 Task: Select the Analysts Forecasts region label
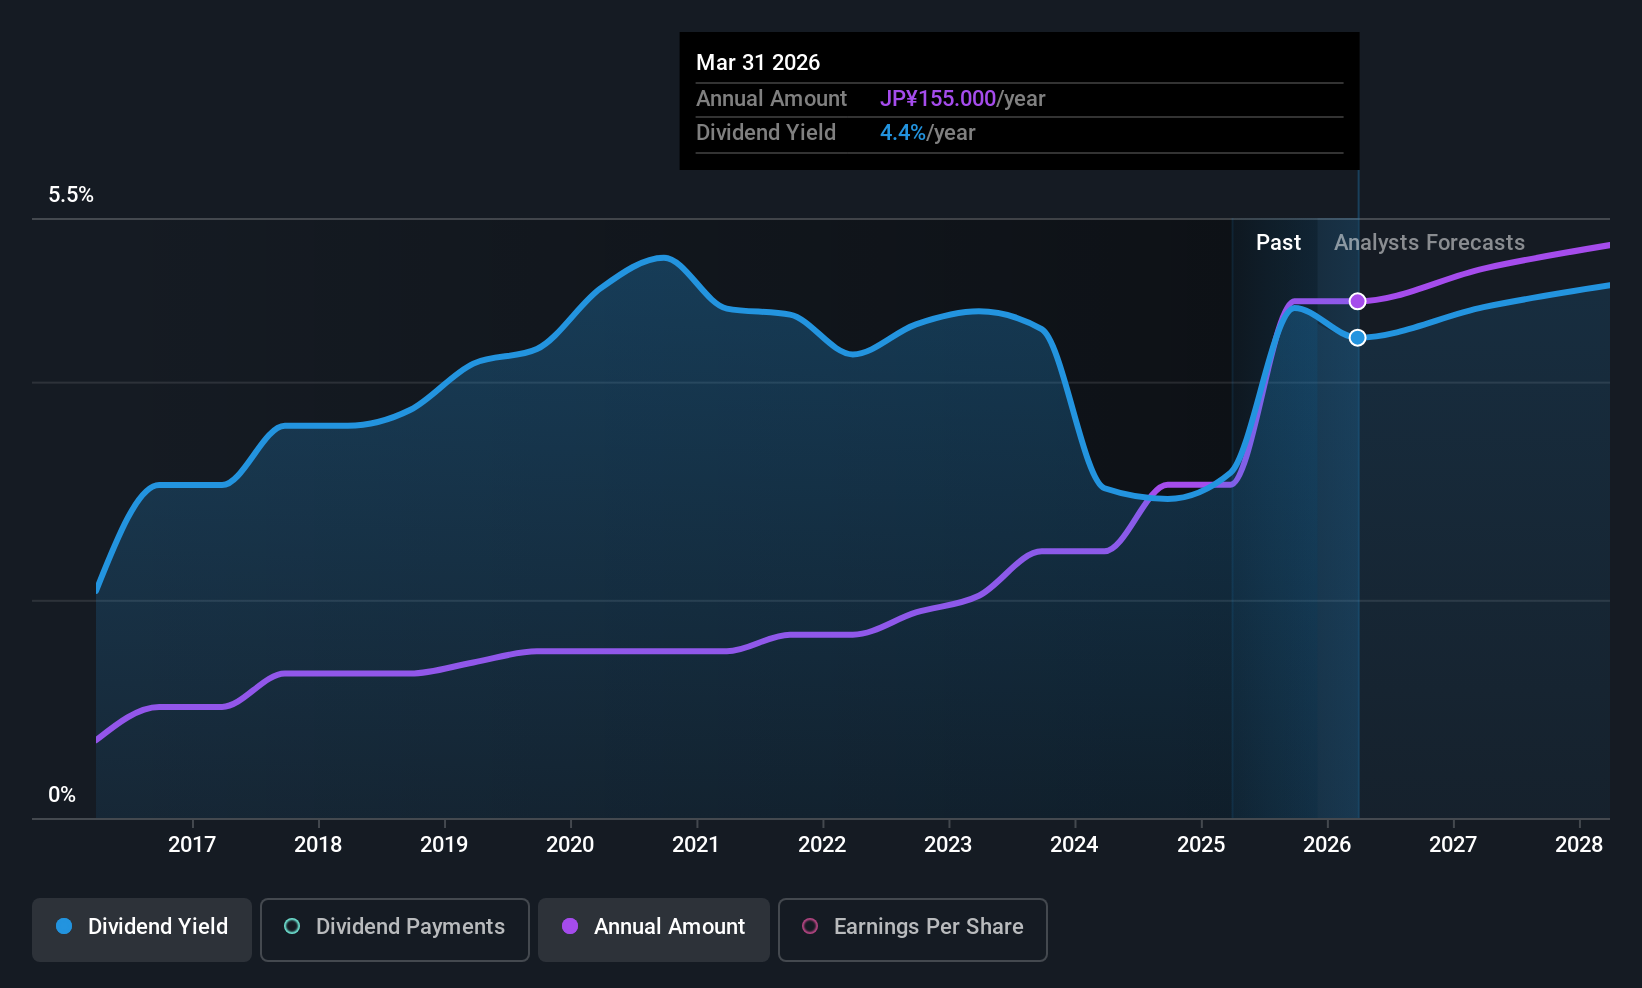click(x=1429, y=243)
